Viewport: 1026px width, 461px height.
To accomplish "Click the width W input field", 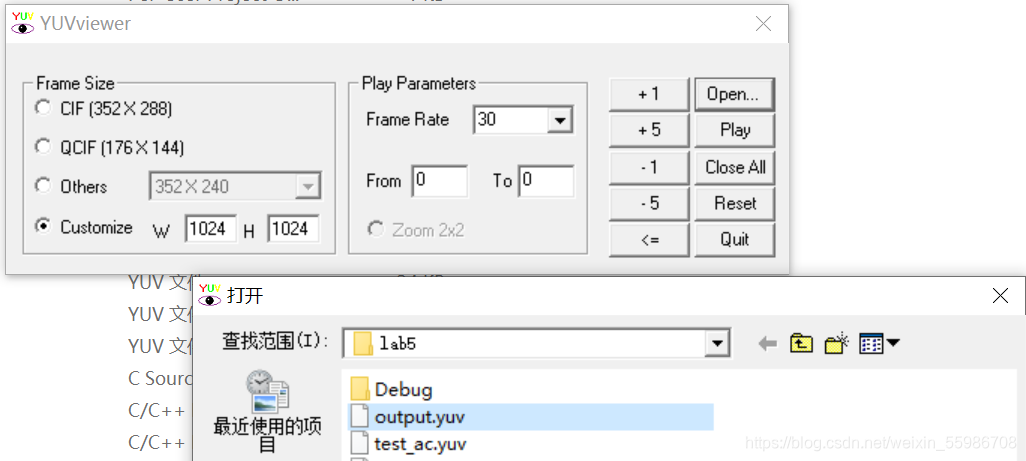I will tap(211, 229).
